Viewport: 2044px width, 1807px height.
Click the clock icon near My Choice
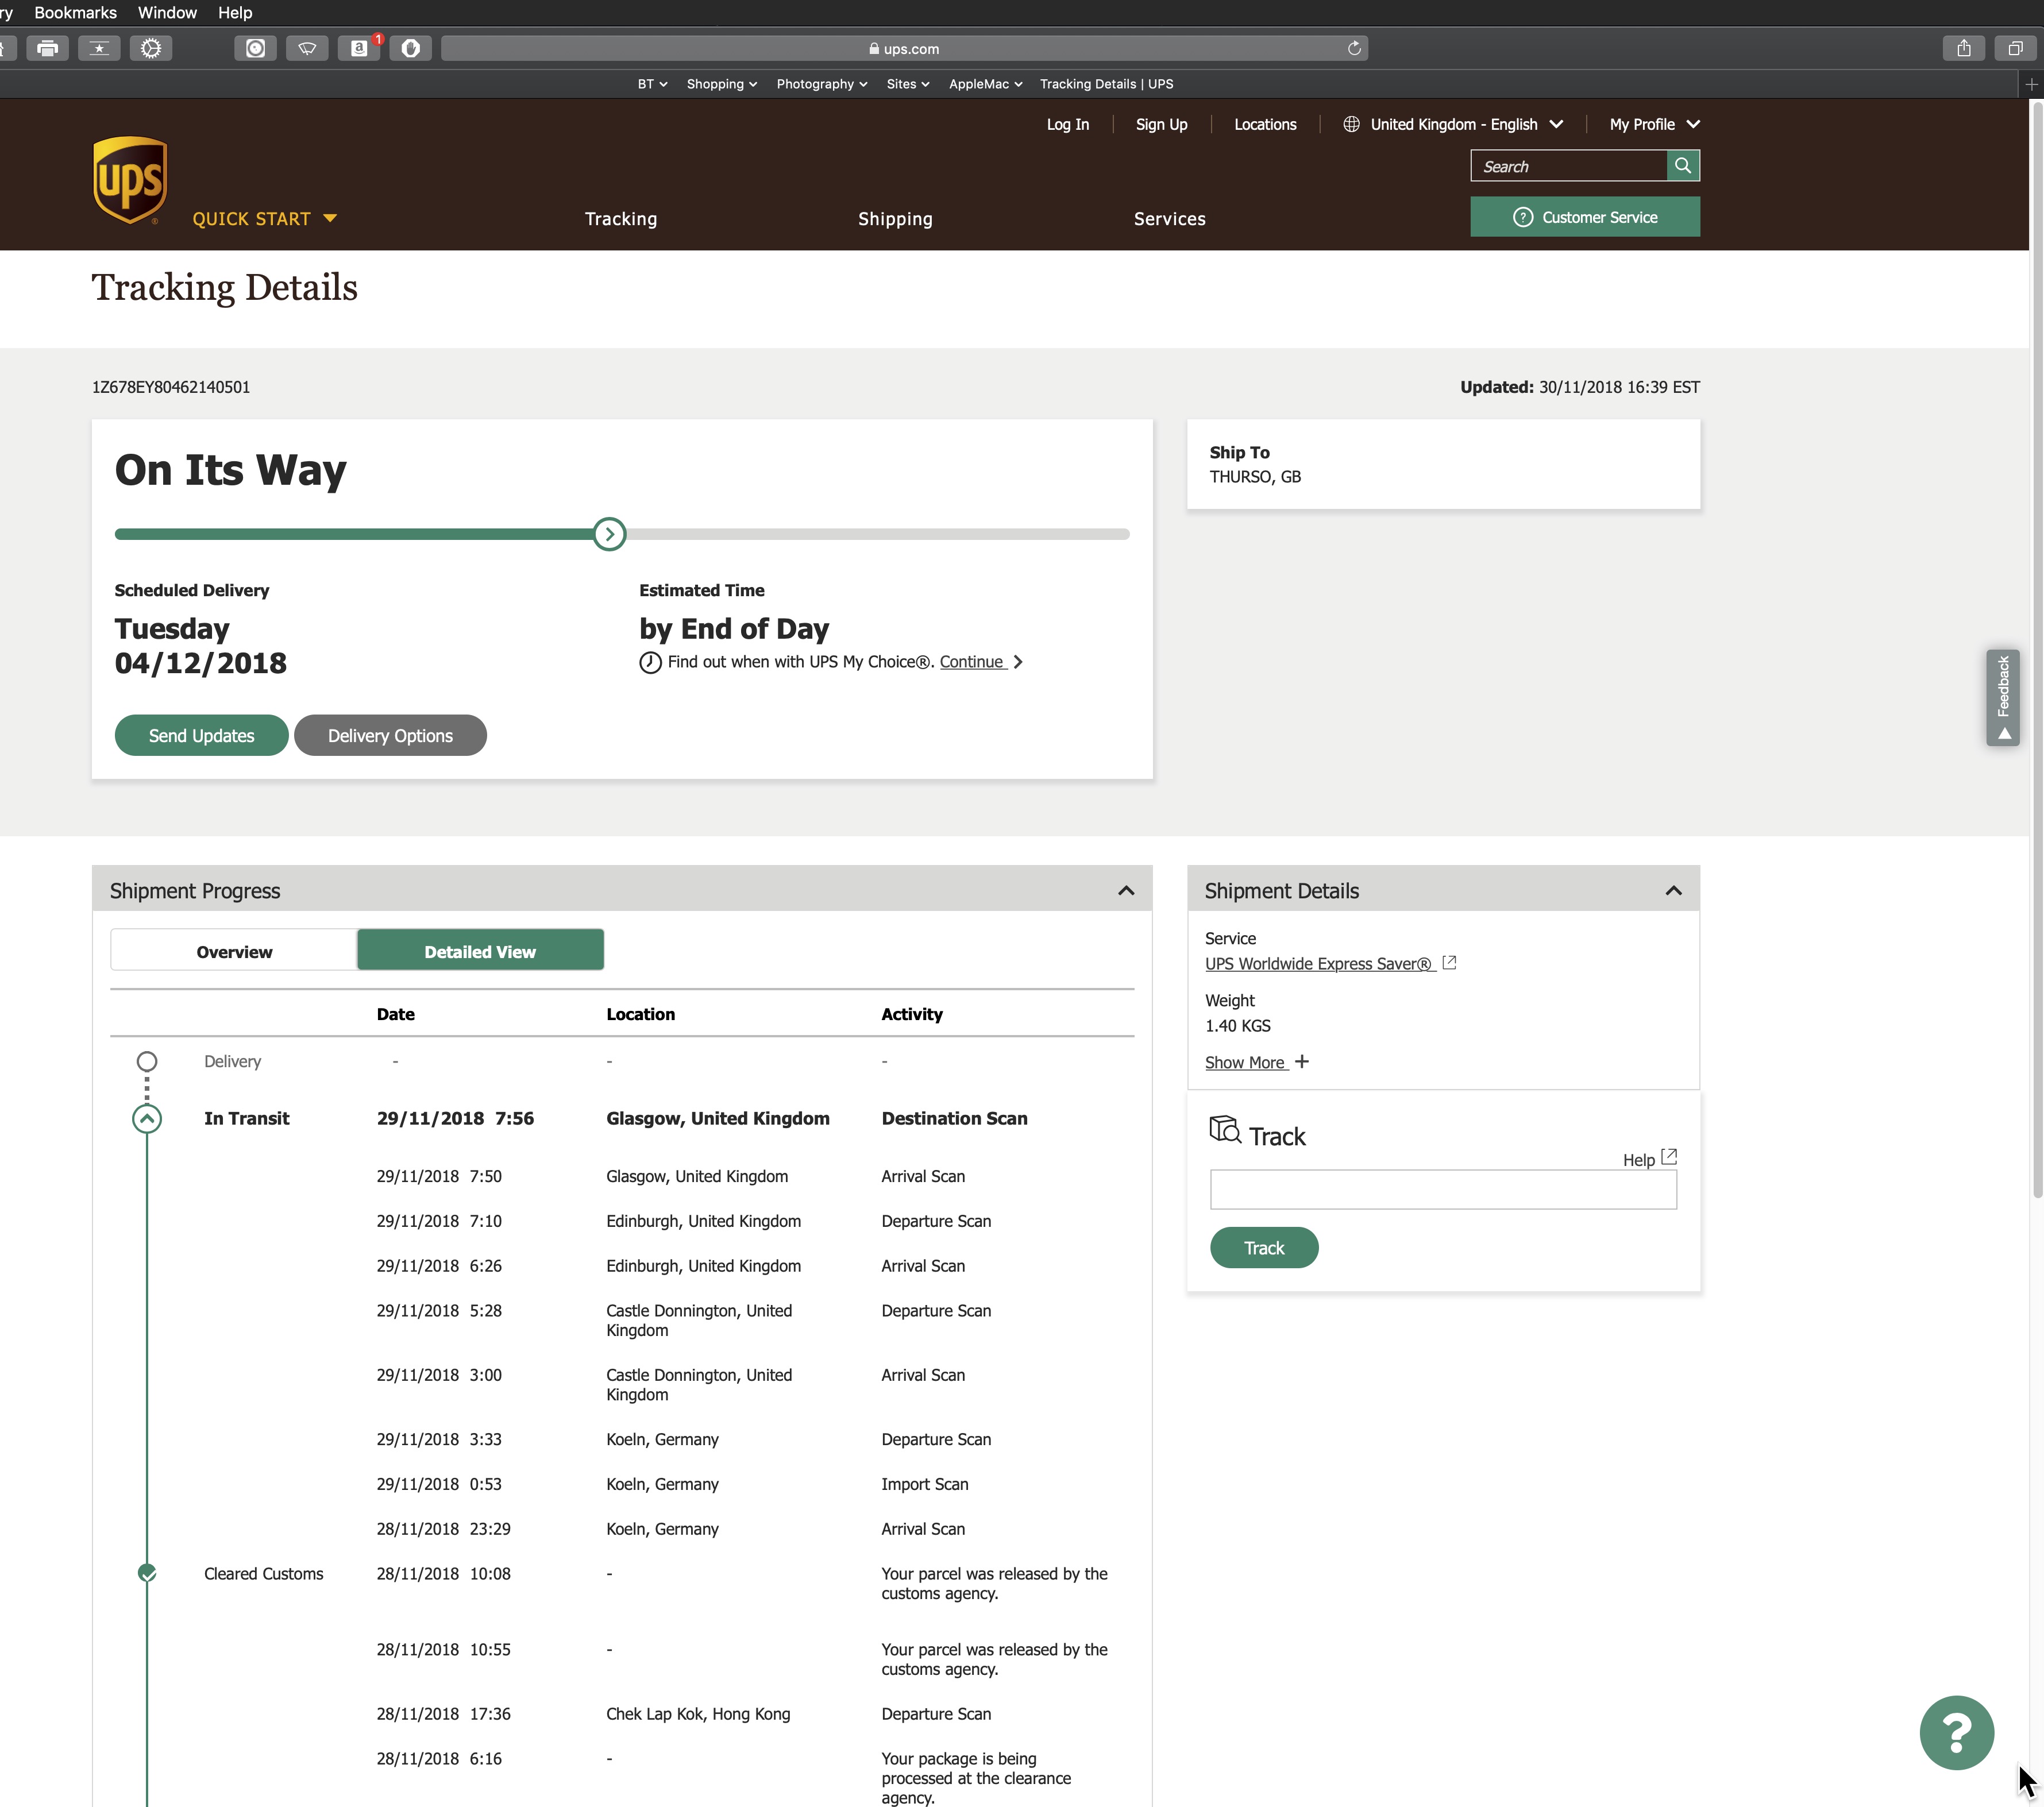coord(650,662)
